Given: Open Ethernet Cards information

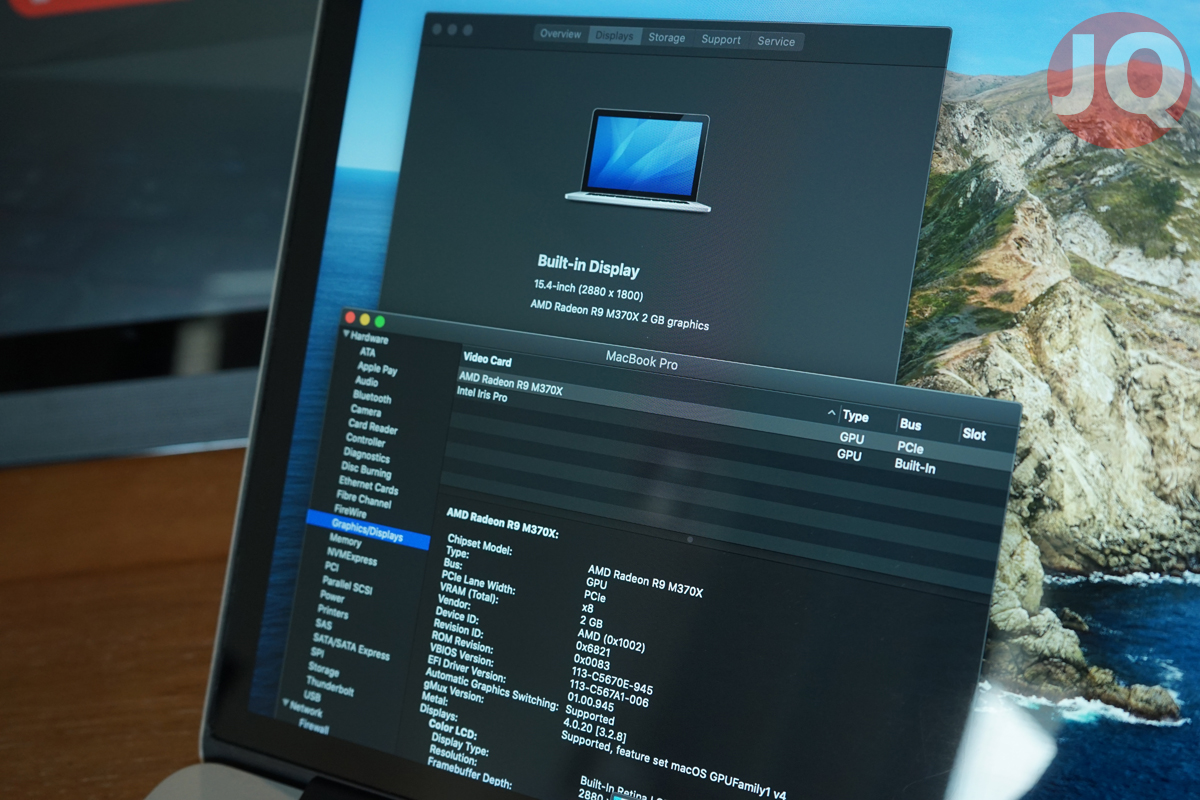Looking at the screenshot, I should (368, 486).
